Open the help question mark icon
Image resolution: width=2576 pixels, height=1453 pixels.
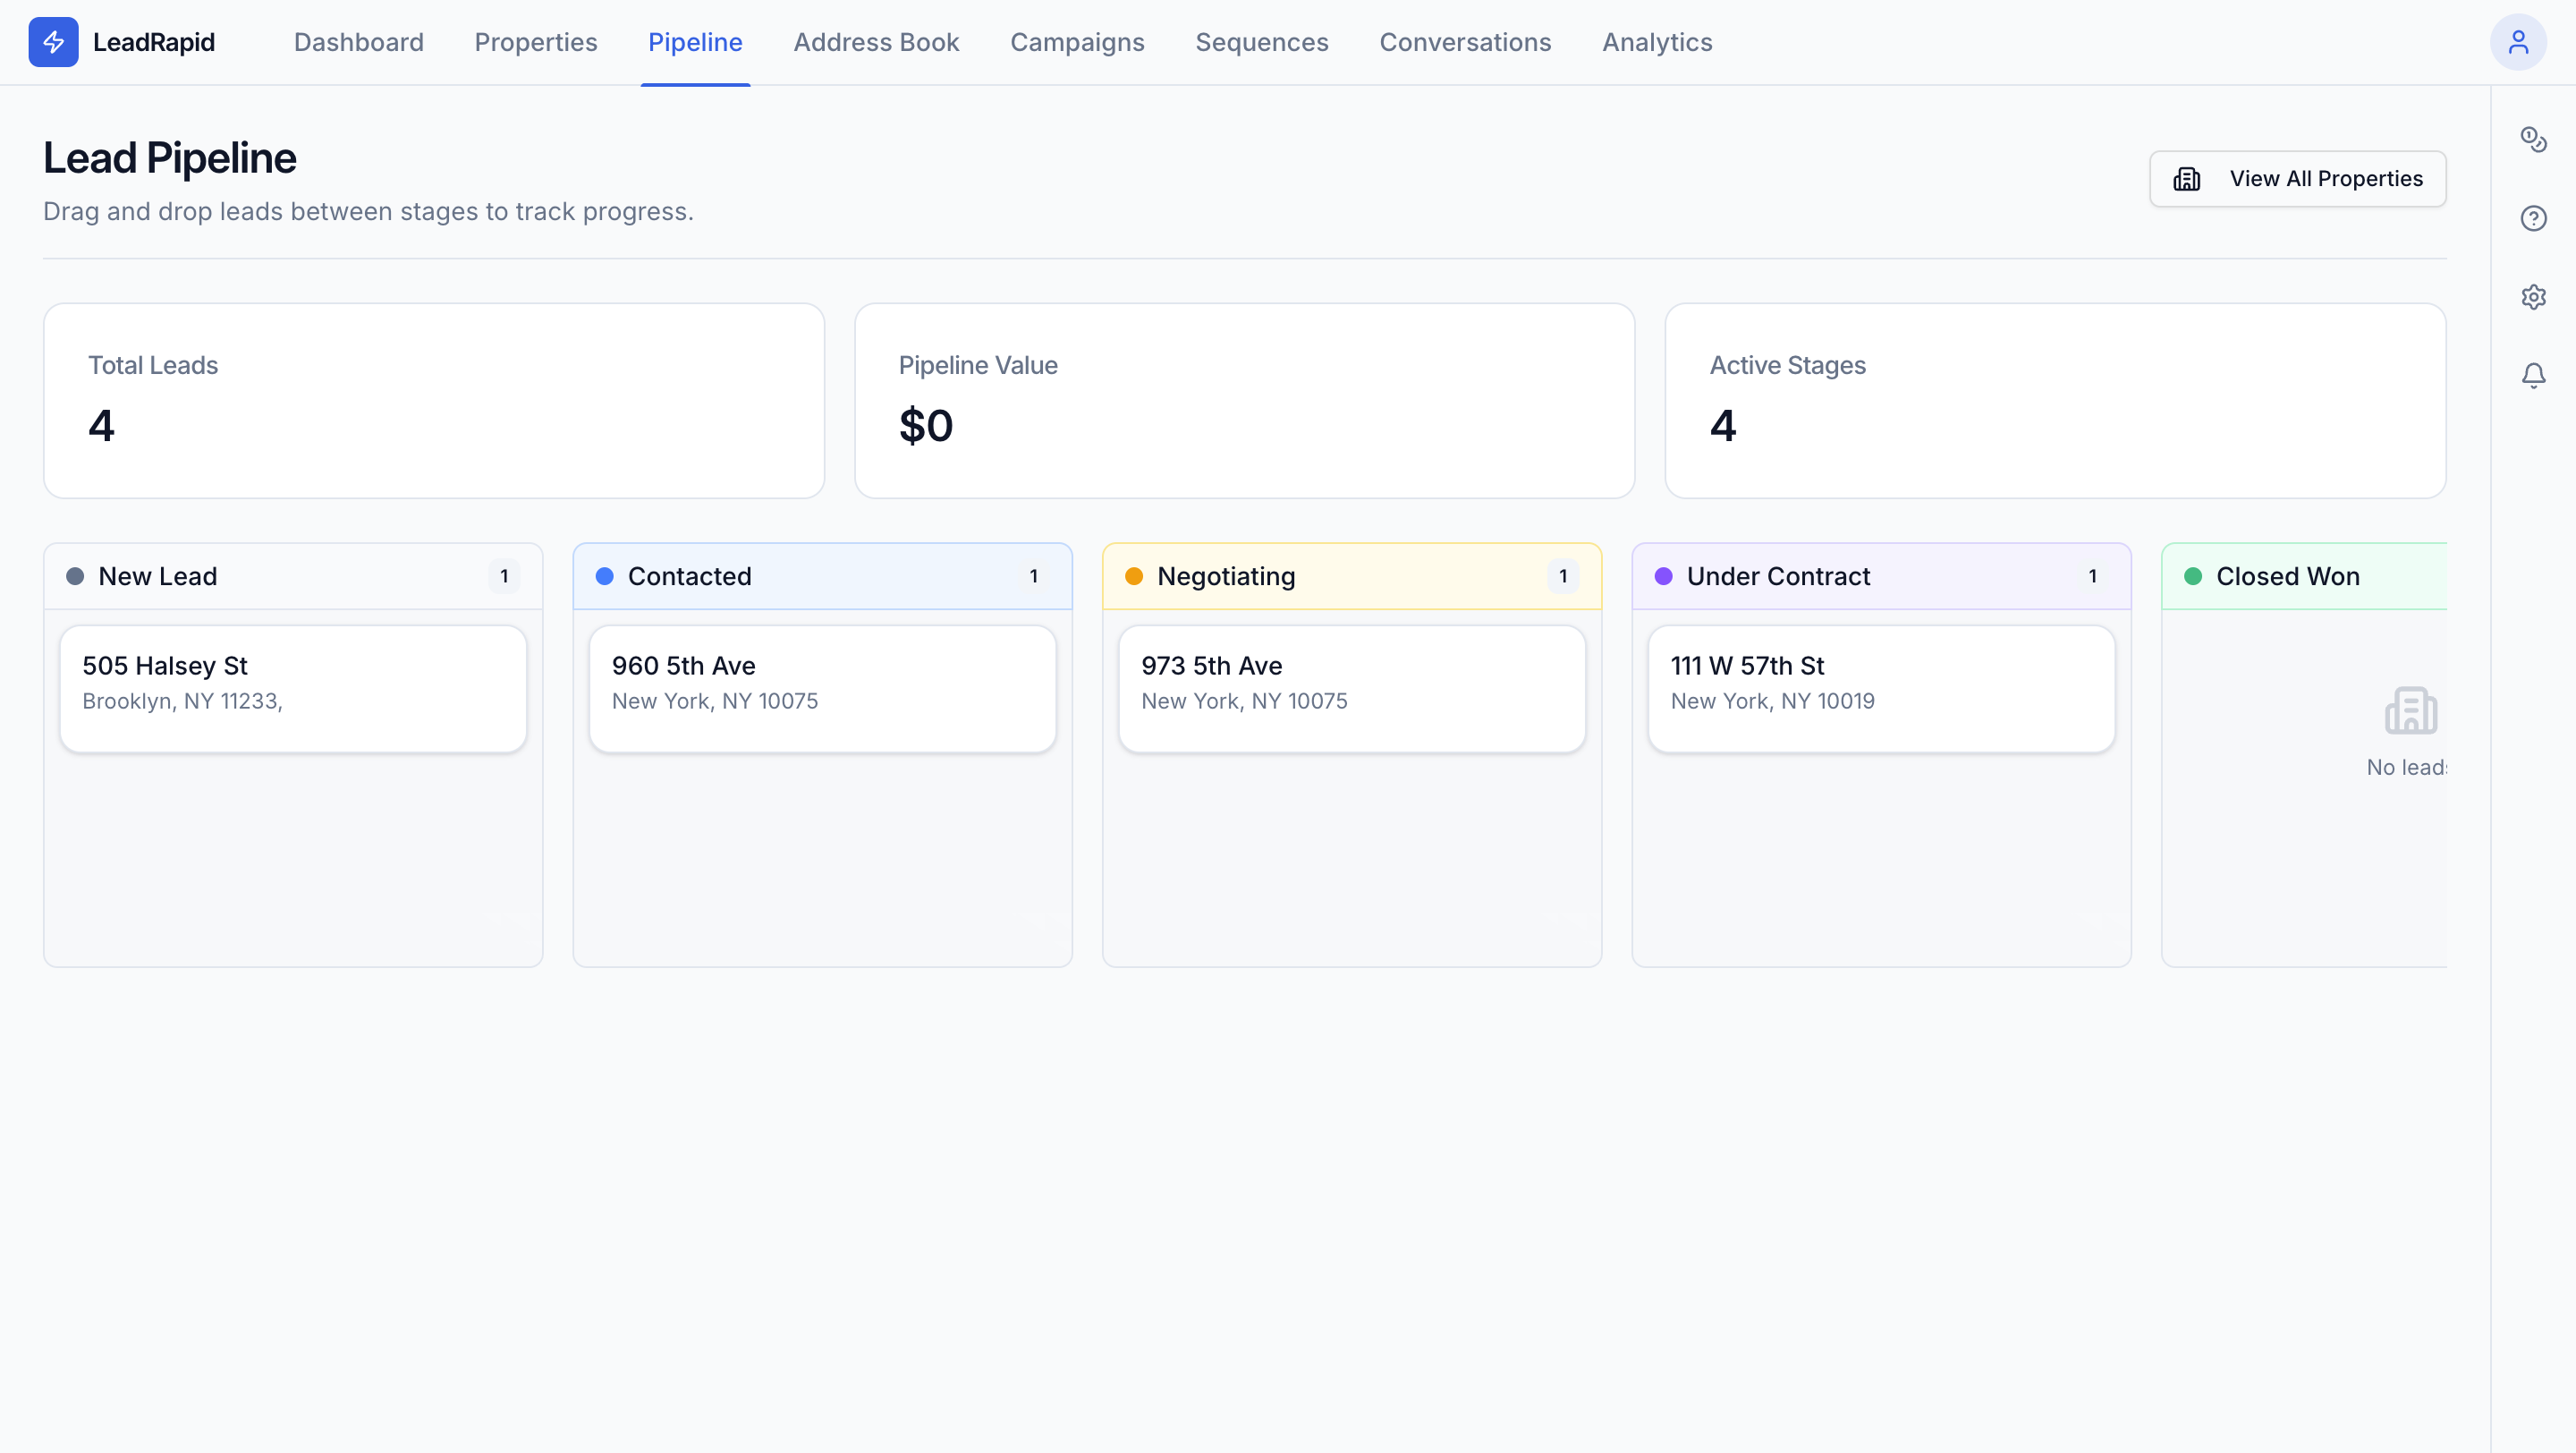[2532, 218]
